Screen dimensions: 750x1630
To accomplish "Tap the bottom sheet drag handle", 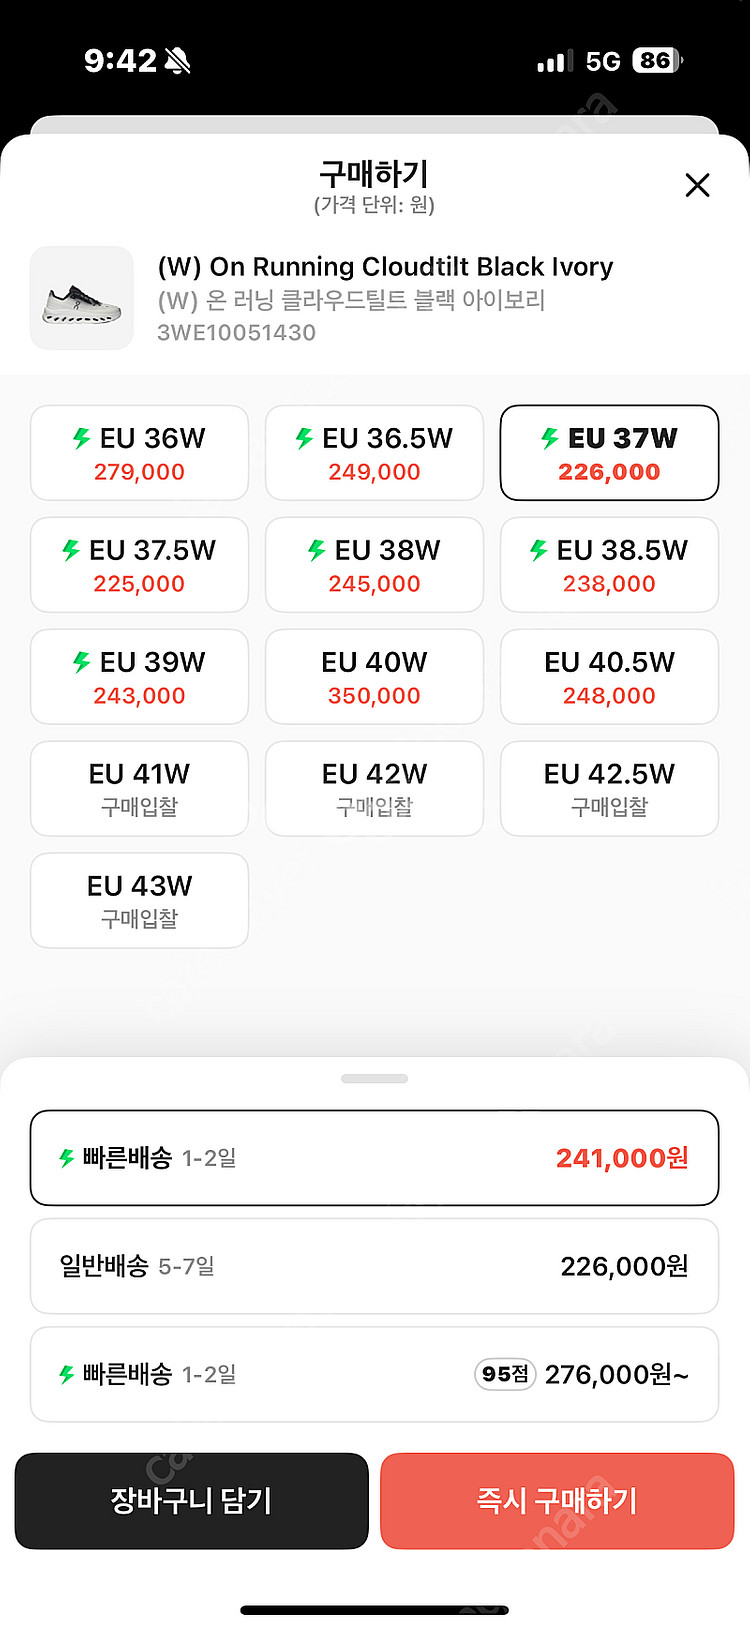I will 374,1079.
